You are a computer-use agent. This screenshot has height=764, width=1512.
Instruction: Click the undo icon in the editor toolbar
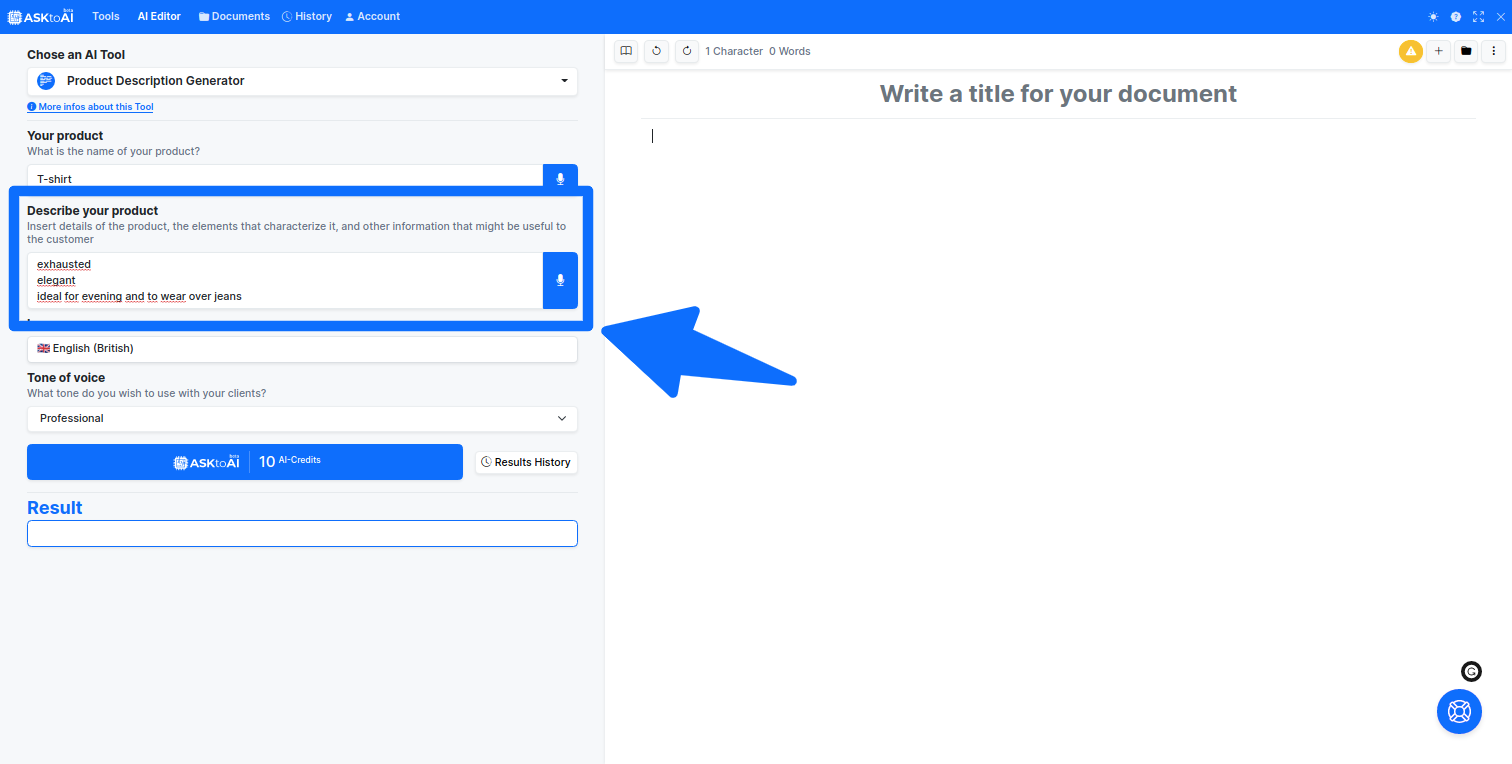[x=656, y=51]
